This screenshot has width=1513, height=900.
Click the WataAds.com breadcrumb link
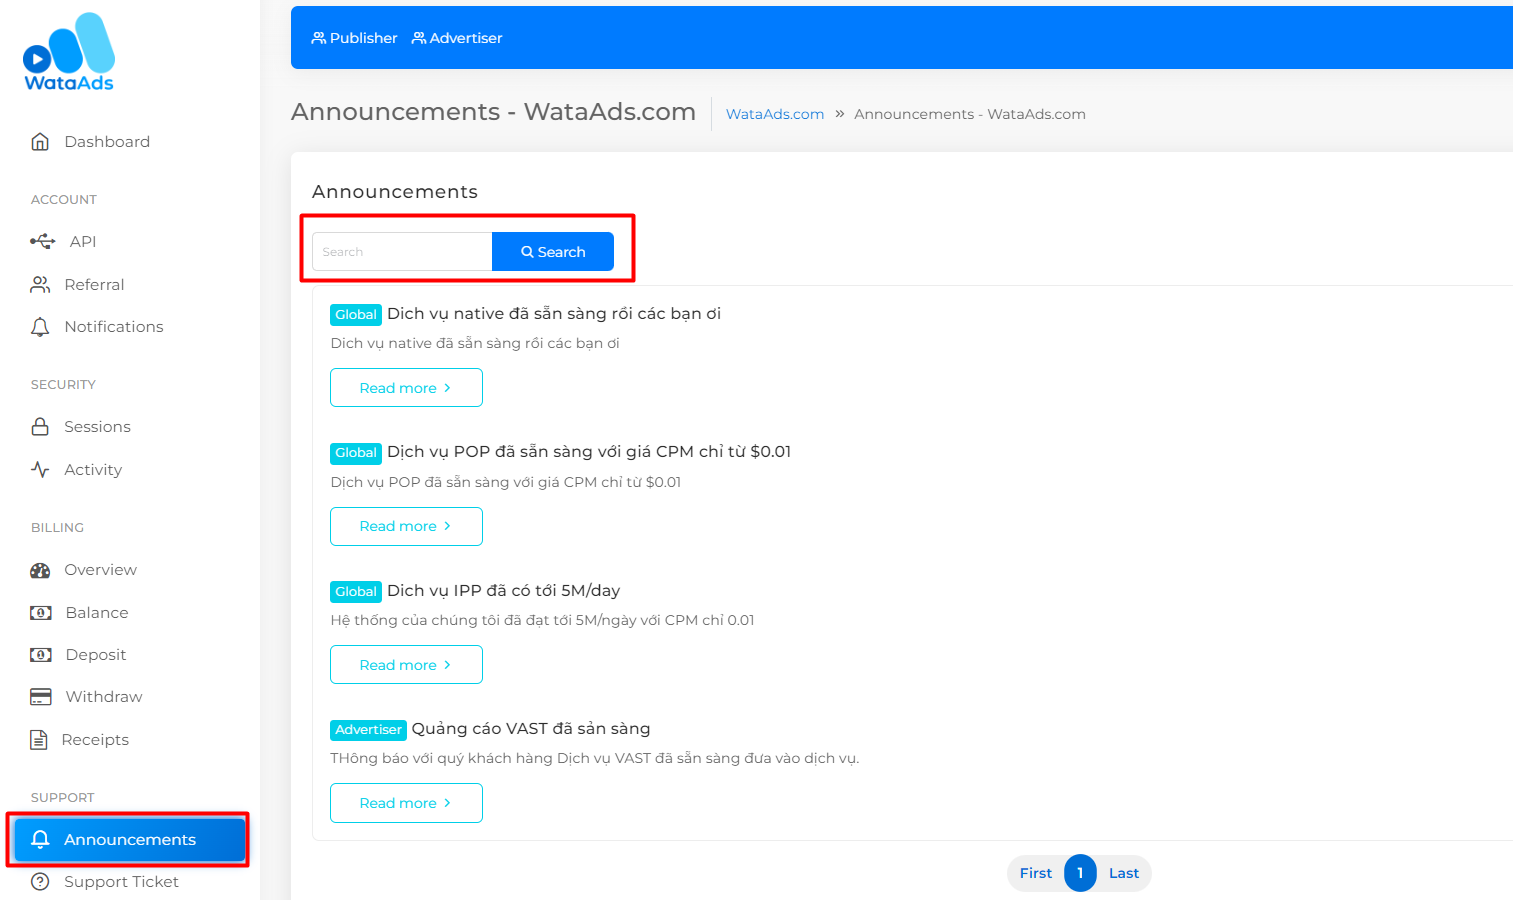pyautogui.click(x=775, y=114)
